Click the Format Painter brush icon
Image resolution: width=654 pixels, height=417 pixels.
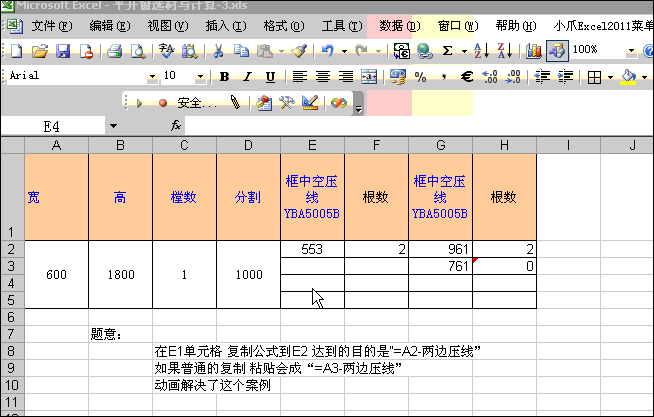coord(299,50)
